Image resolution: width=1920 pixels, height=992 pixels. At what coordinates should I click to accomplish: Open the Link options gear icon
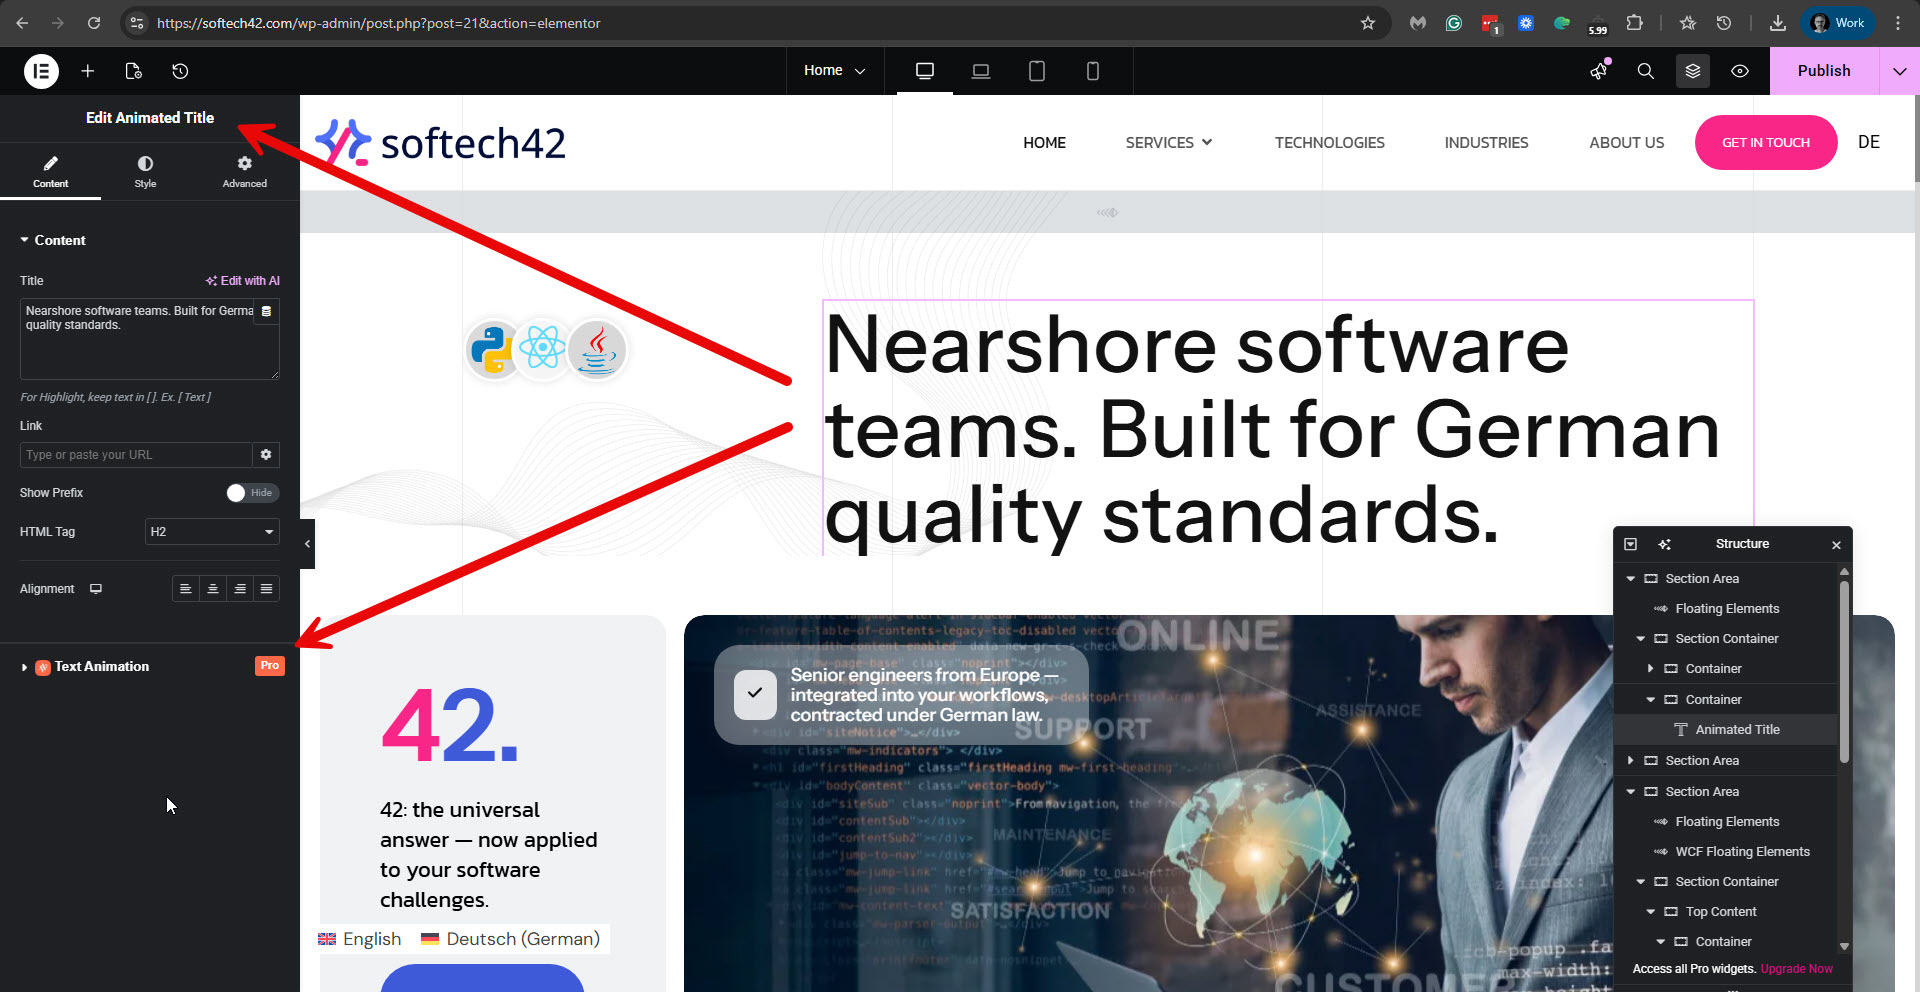pos(266,455)
